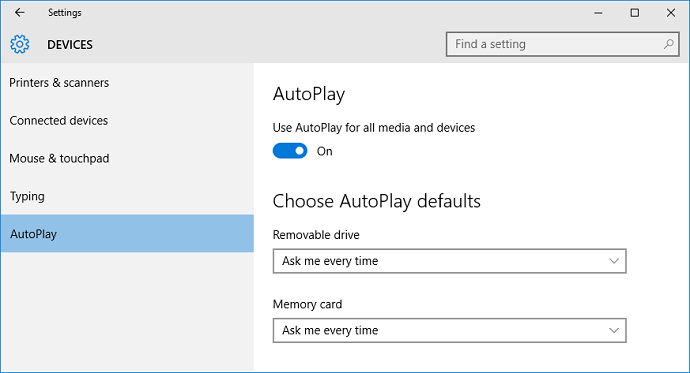Close the Settings window
Viewport: 690px width, 373px height.
(671, 13)
